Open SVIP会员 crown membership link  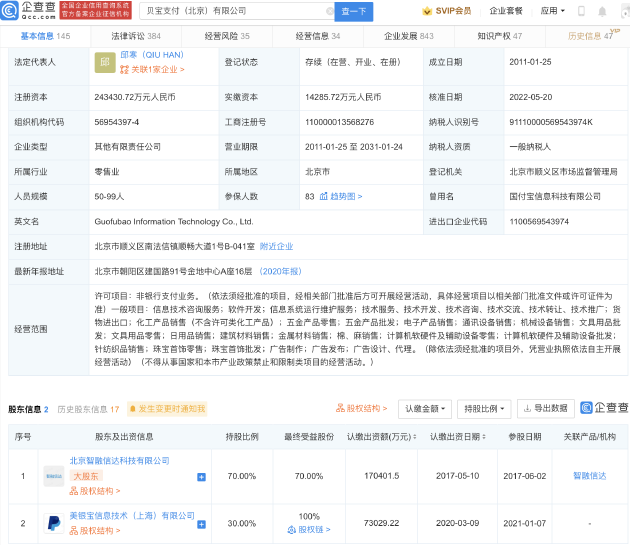pyautogui.click(x=447, y=11)
